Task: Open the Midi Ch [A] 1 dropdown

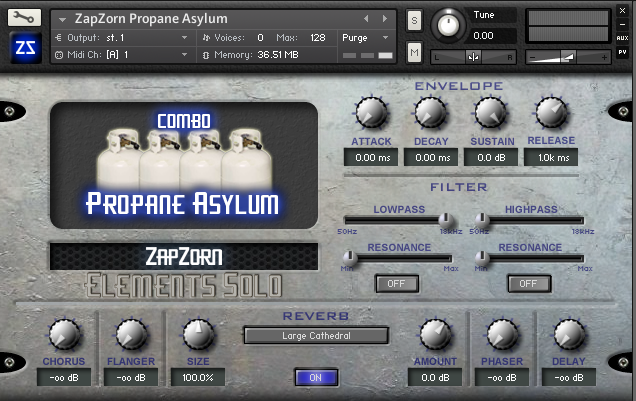Action: click(x=121, y=55)
